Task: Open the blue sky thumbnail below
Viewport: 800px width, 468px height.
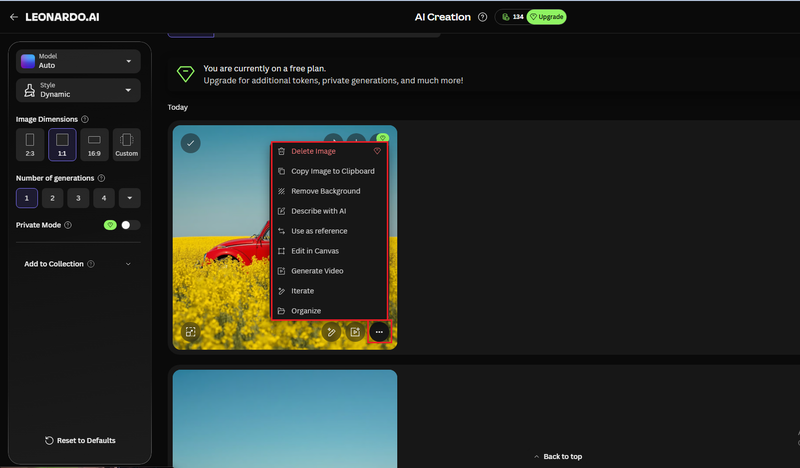Action: pos(285,418)
